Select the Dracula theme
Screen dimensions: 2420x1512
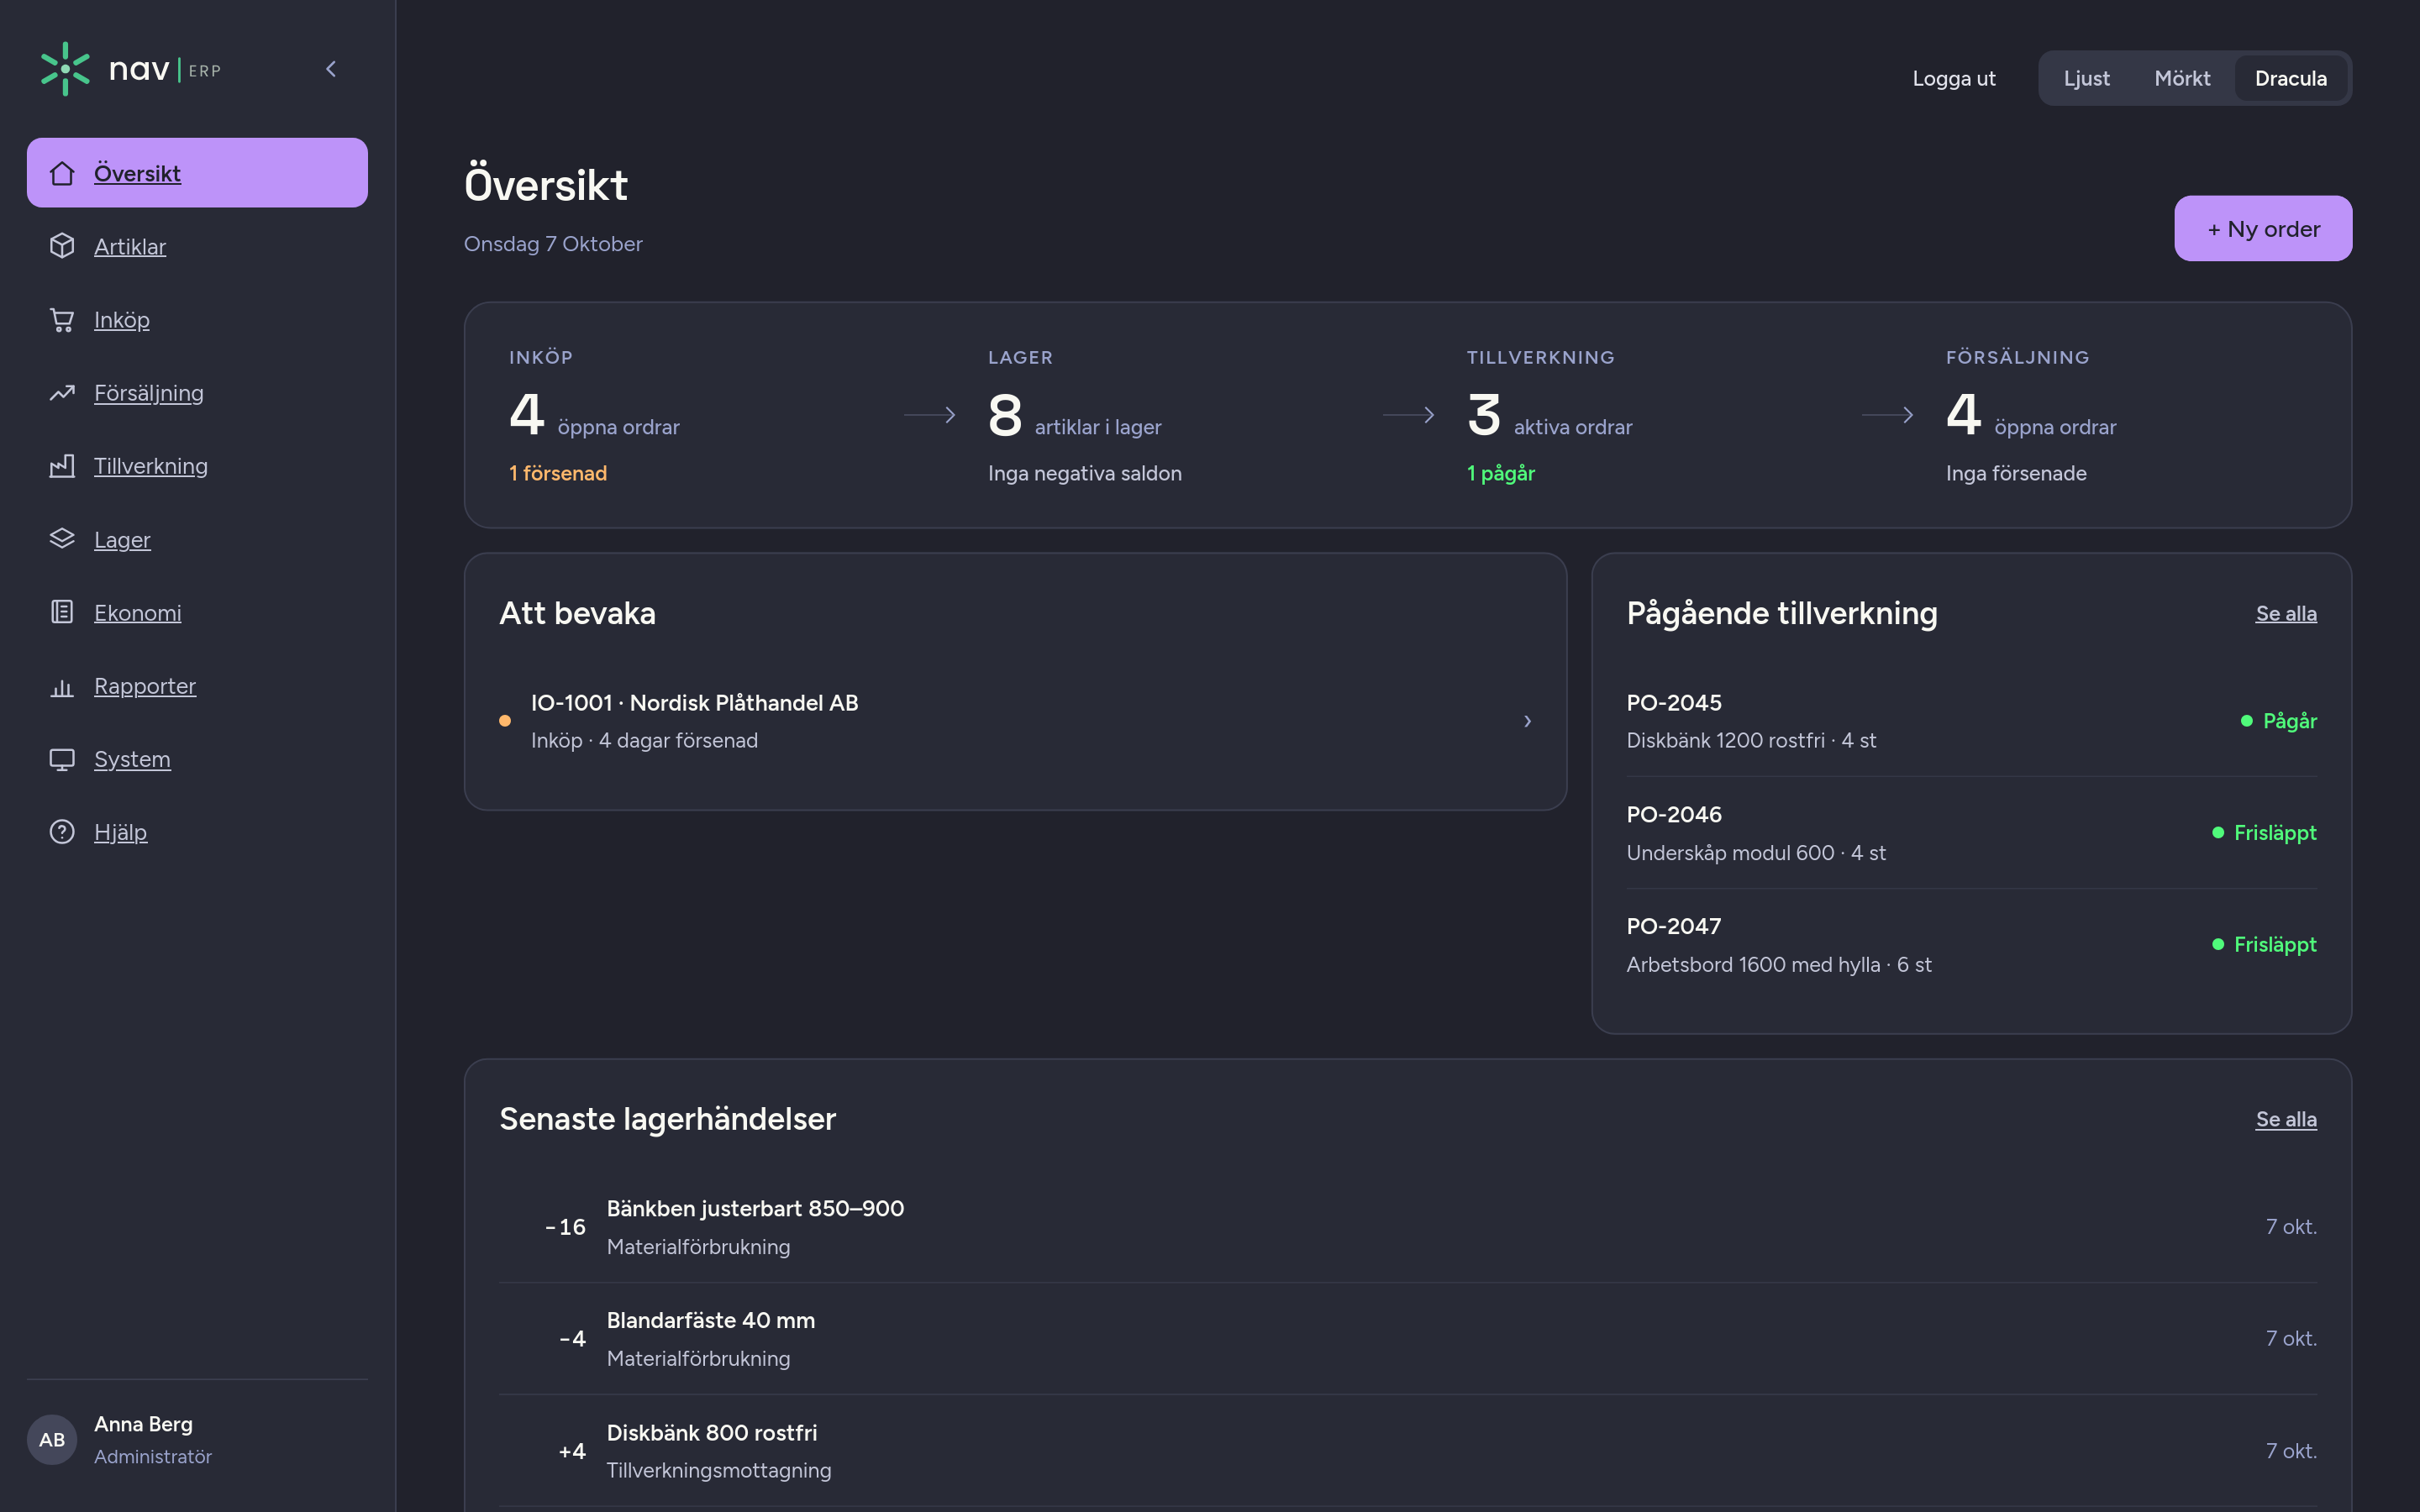(2290, 78)
